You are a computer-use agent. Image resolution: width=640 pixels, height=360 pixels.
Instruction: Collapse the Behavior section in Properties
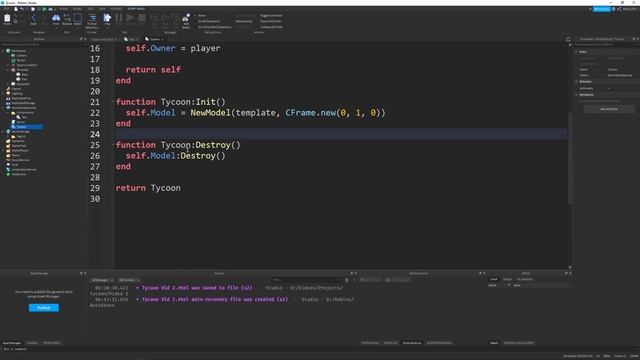pyautogui.click(x=577, y=82)
